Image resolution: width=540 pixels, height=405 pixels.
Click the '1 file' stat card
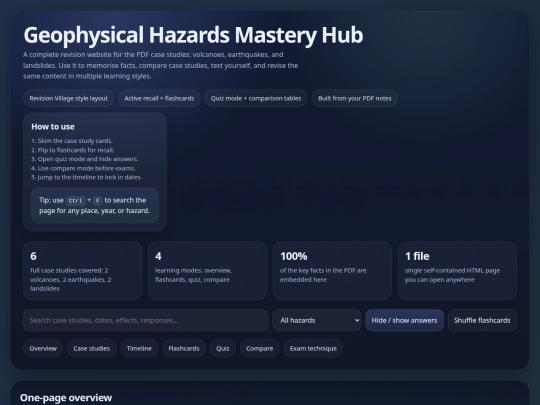pos(457,271)
